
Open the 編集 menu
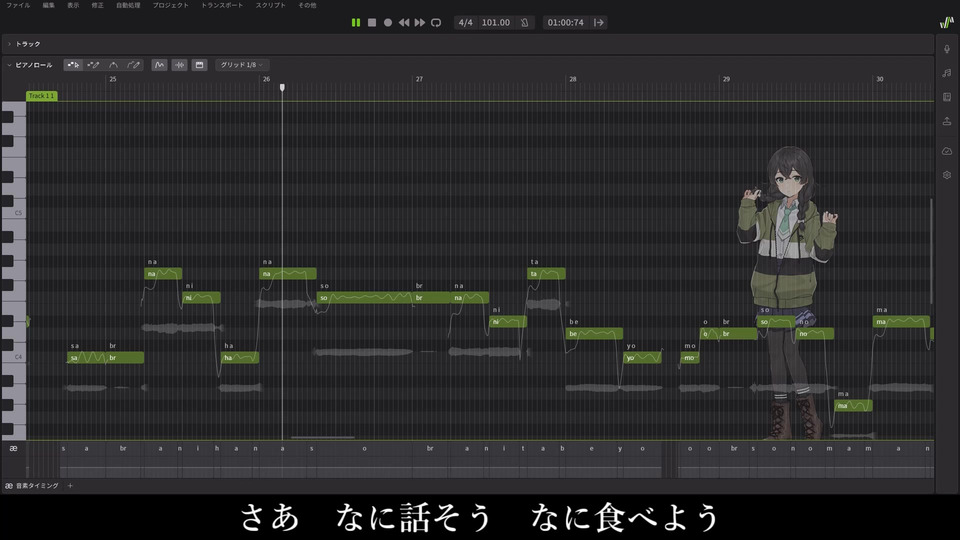pyautogui.click(x=49, y=5)
